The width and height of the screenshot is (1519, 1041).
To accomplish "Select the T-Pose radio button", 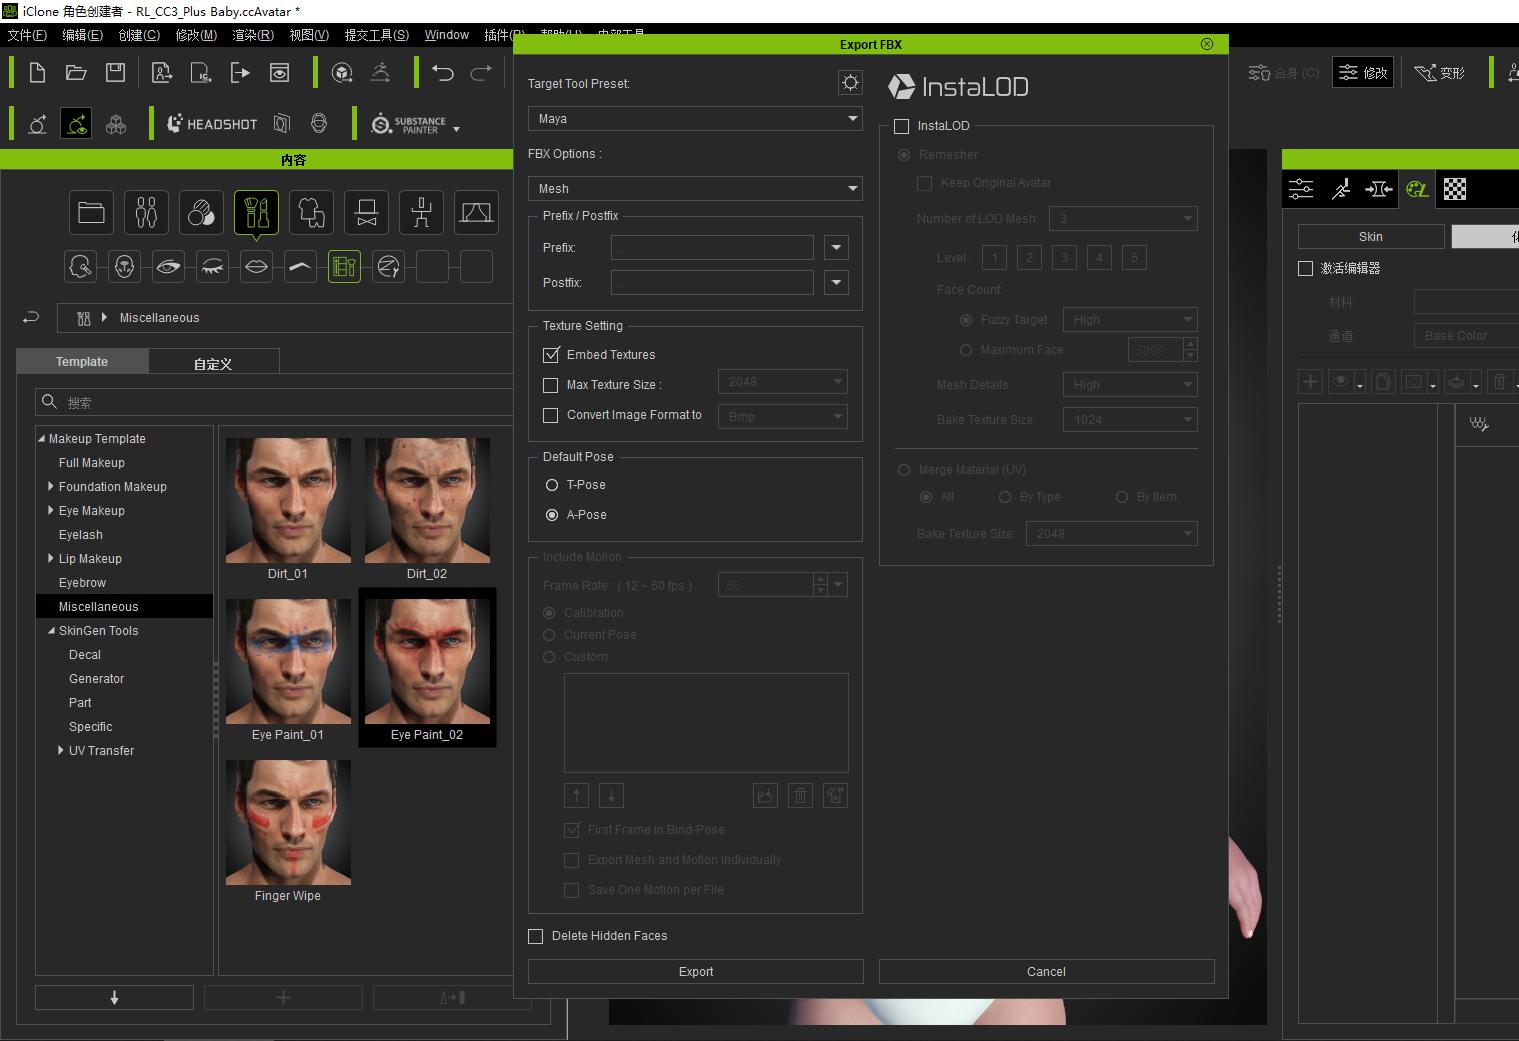I will point(552,485).
